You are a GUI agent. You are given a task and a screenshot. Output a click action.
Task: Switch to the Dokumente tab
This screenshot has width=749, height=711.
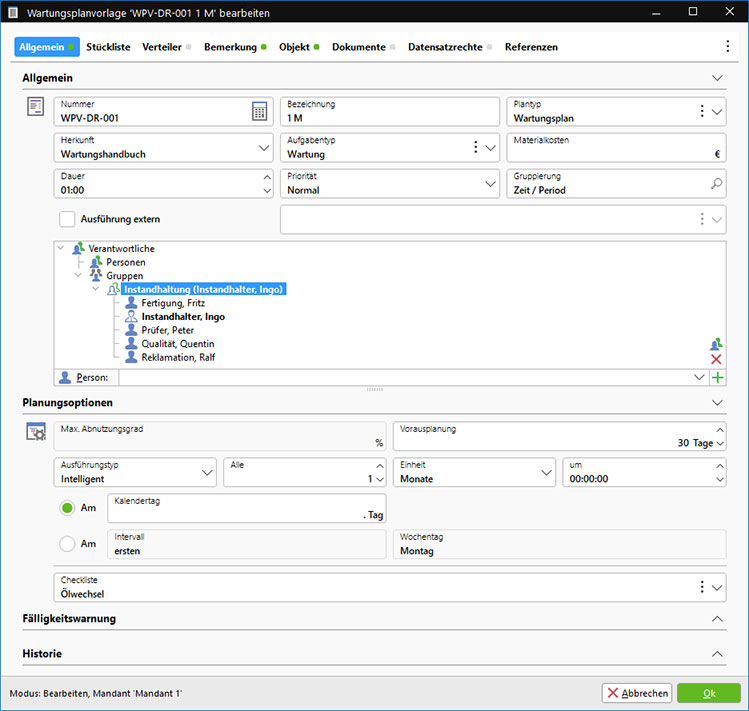click(x=358, y=47)
